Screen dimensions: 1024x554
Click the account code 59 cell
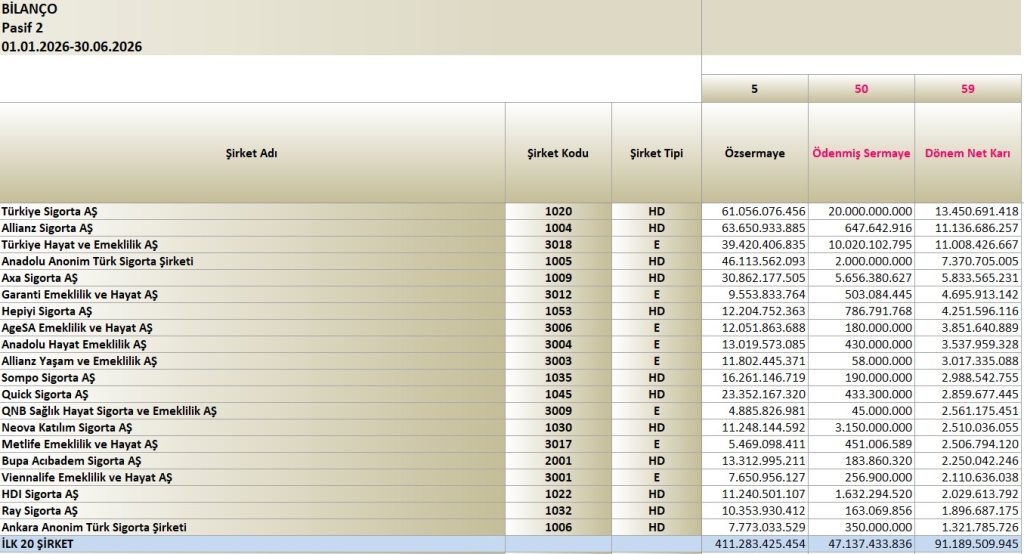tap(968, 89)
